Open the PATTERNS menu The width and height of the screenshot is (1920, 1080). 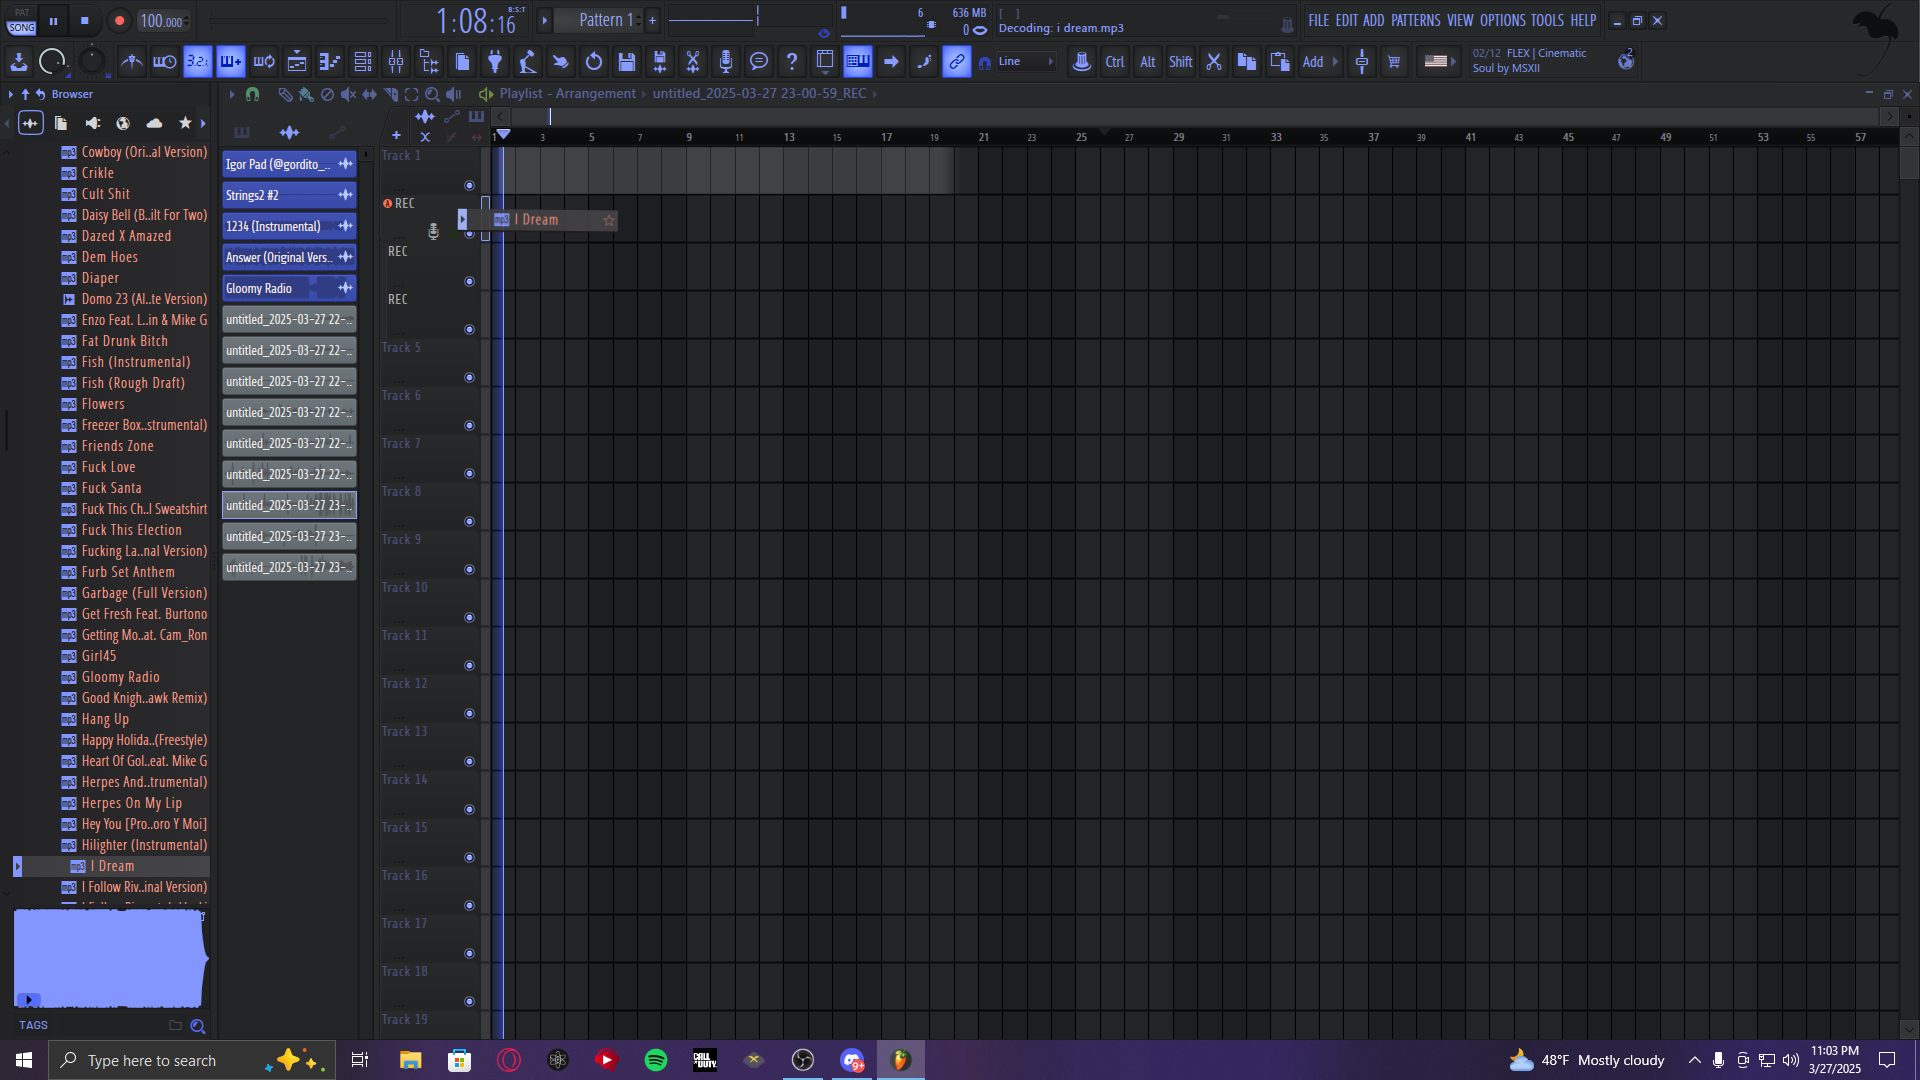(x=1415, y=20)
